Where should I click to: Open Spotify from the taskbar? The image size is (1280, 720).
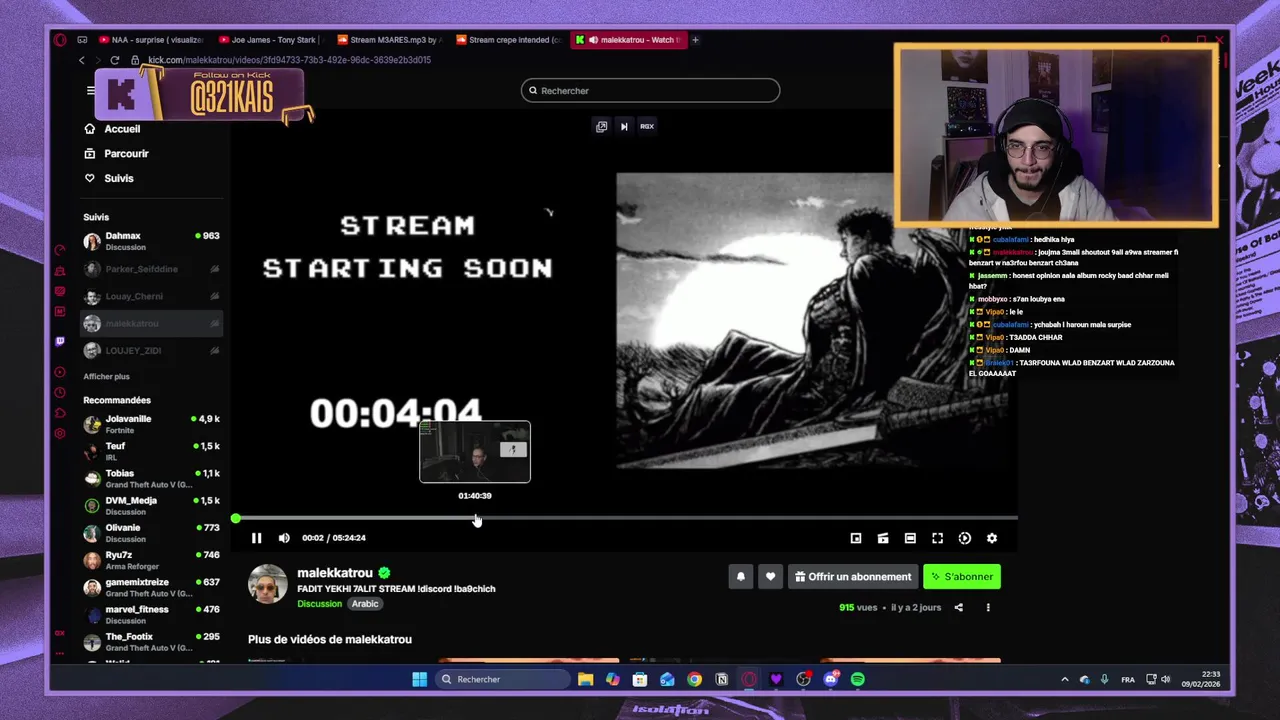pos(858,679)
